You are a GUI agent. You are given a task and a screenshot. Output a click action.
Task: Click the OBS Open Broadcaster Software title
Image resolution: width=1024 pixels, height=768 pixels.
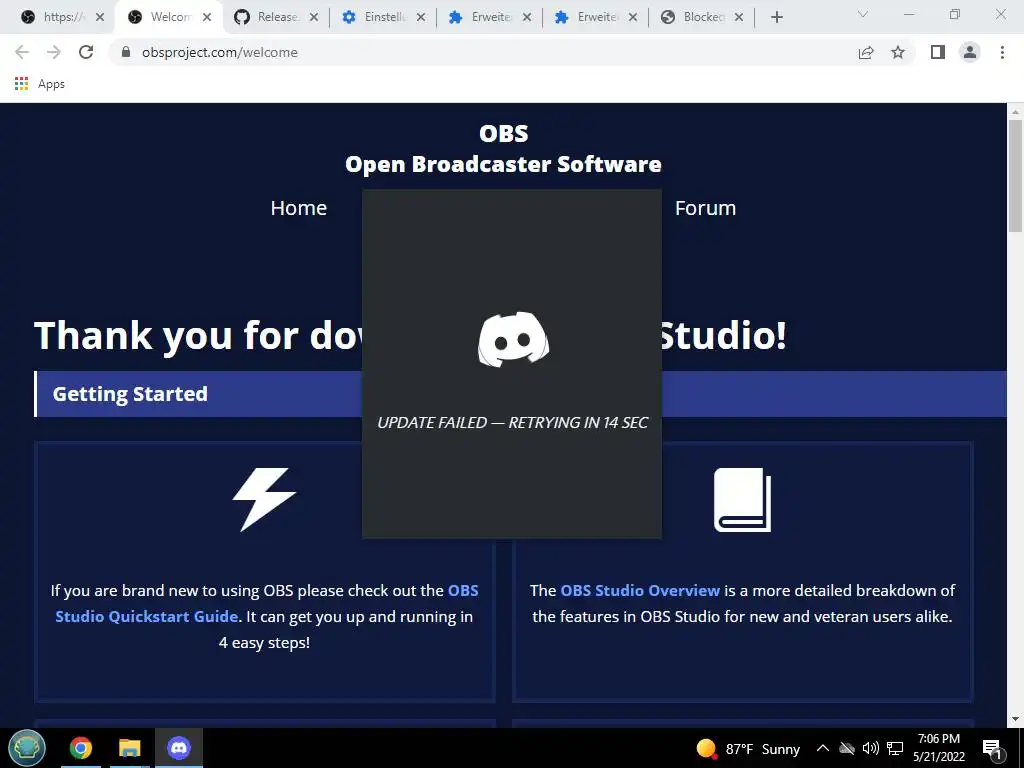pyautogui.click(x=504, y=149)
